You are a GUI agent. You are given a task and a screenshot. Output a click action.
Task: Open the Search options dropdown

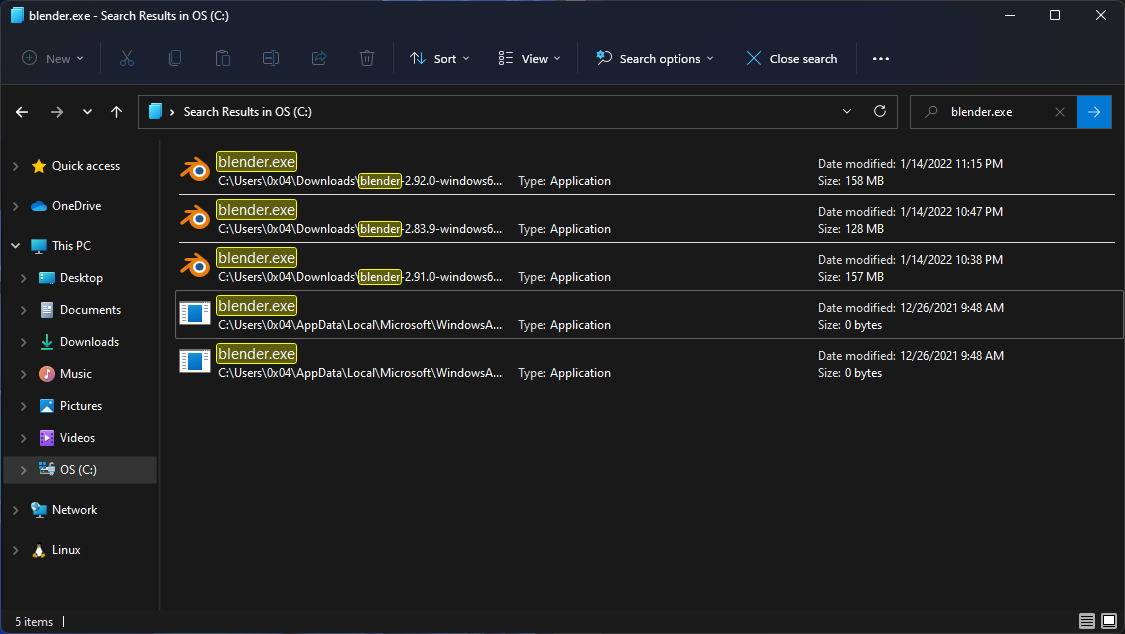pos(655,59)
